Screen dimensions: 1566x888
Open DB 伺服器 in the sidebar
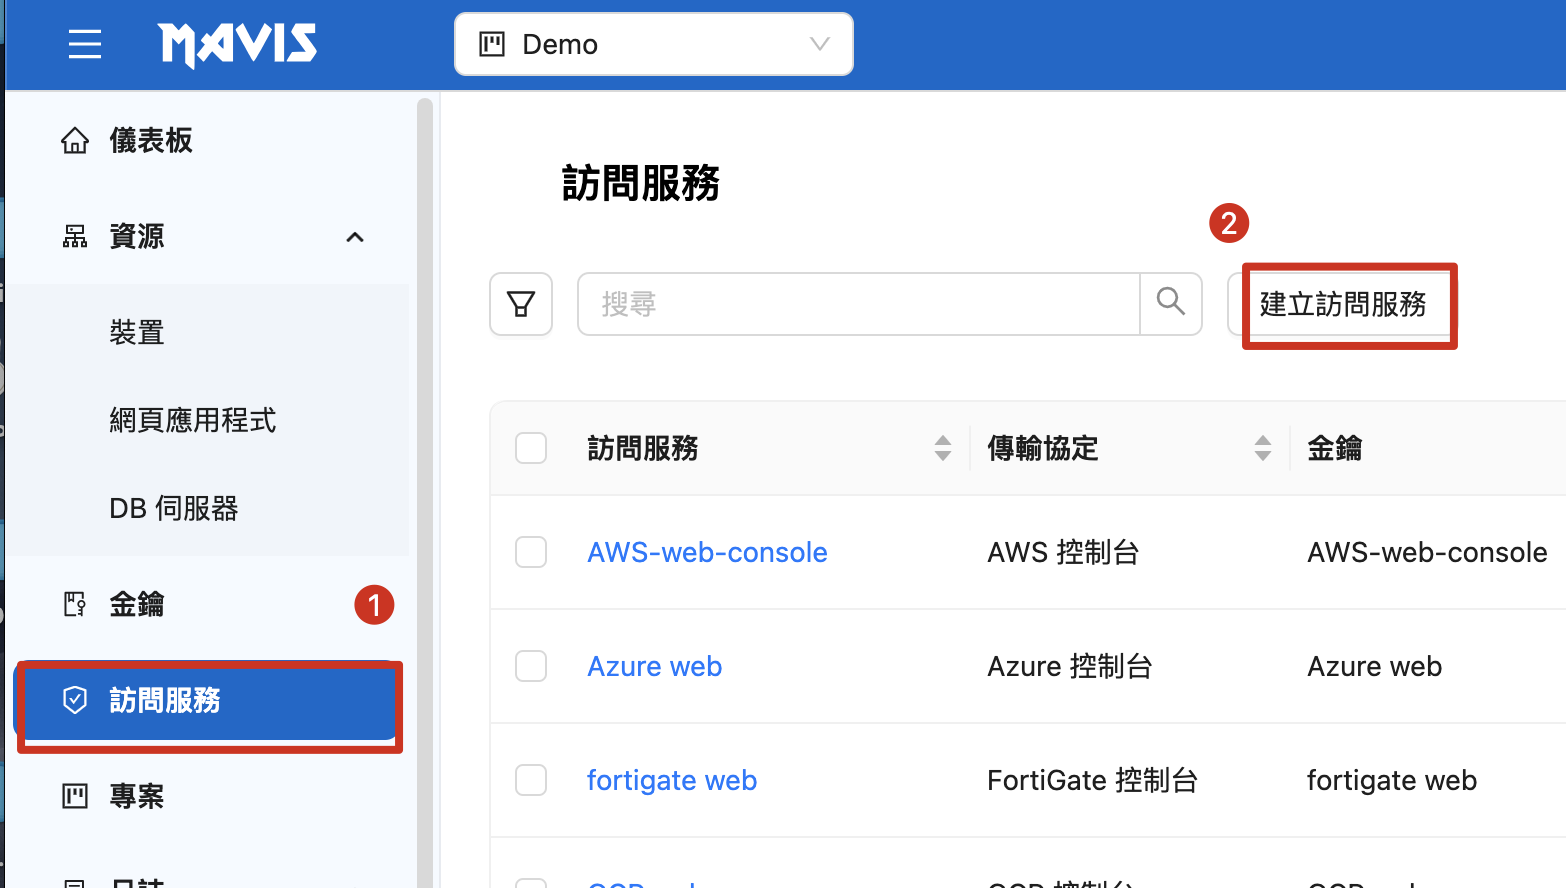coord(174,508)
